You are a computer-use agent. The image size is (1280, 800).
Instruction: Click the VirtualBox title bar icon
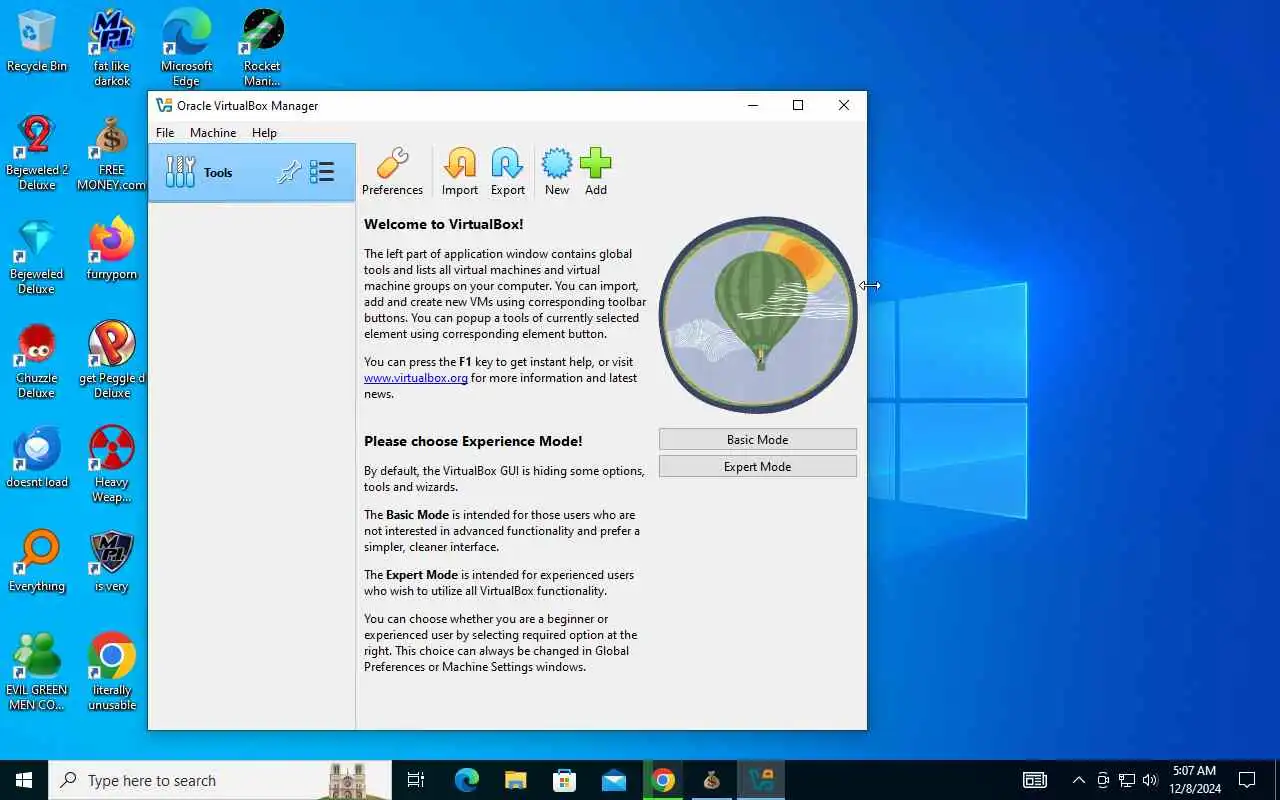[x=165, y=105]
